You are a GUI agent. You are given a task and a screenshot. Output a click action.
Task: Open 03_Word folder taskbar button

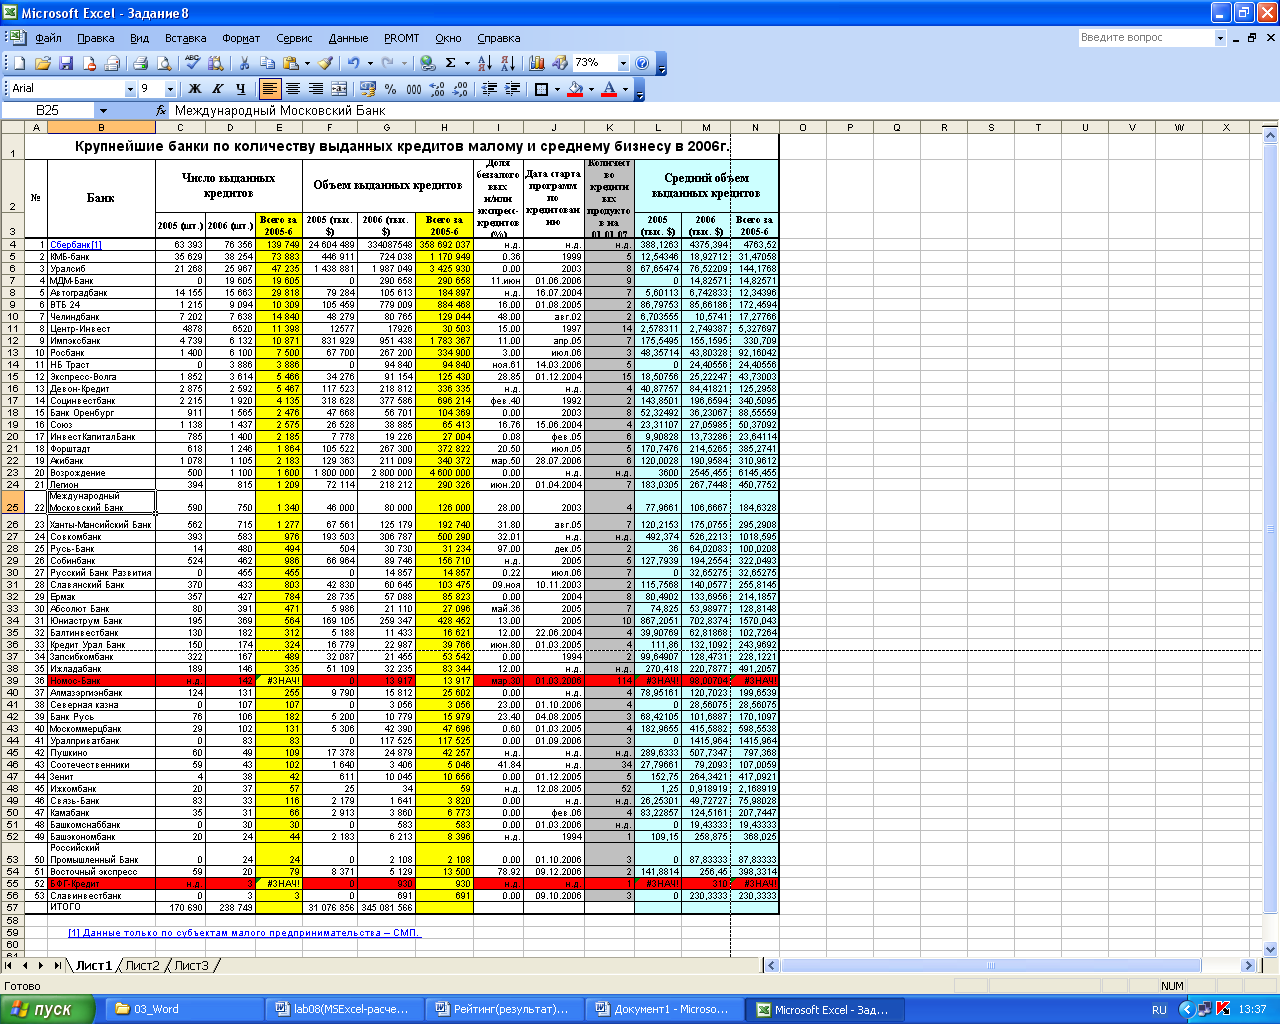click(185, 1009)
